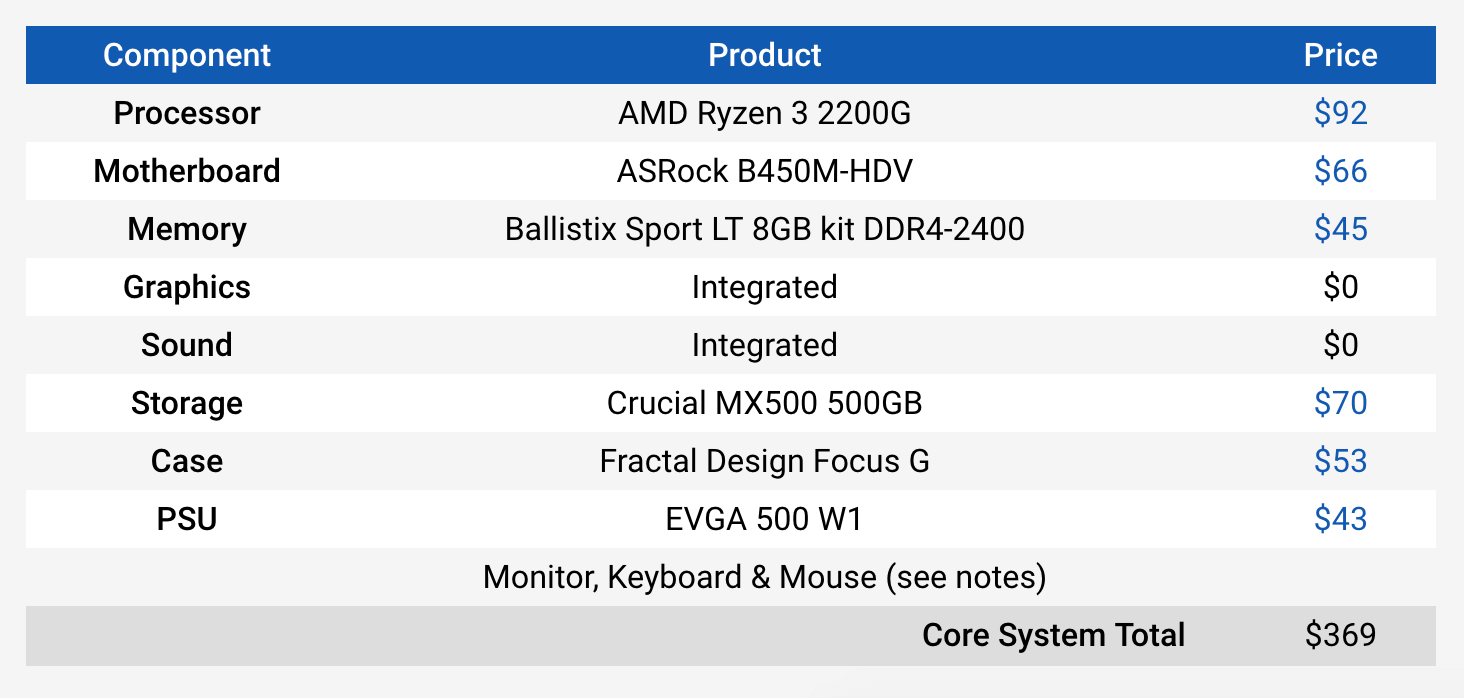The height and width of the screenshot is (698, 1464).
Task: Select the Fractal Design Focus G cell
Action: click(764, 461)
